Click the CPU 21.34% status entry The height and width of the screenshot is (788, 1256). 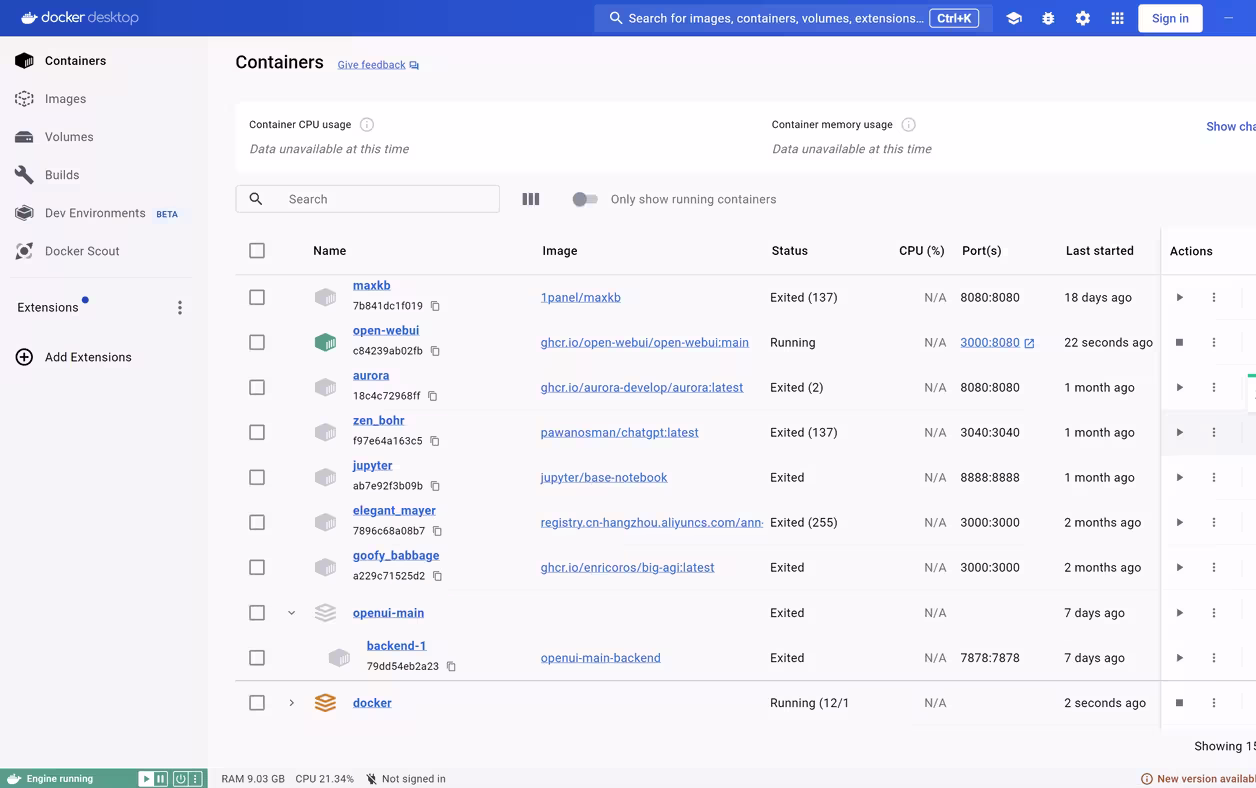324,779
